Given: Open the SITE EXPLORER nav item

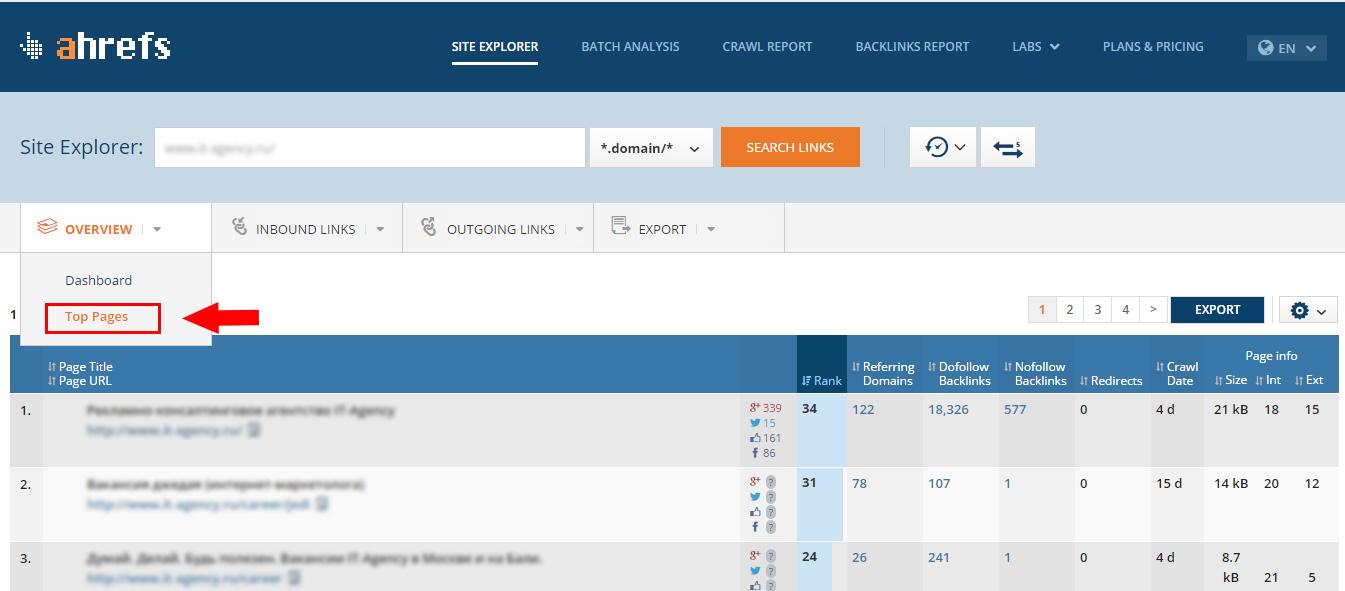Looking at the screenshot, I should point(495,46).
